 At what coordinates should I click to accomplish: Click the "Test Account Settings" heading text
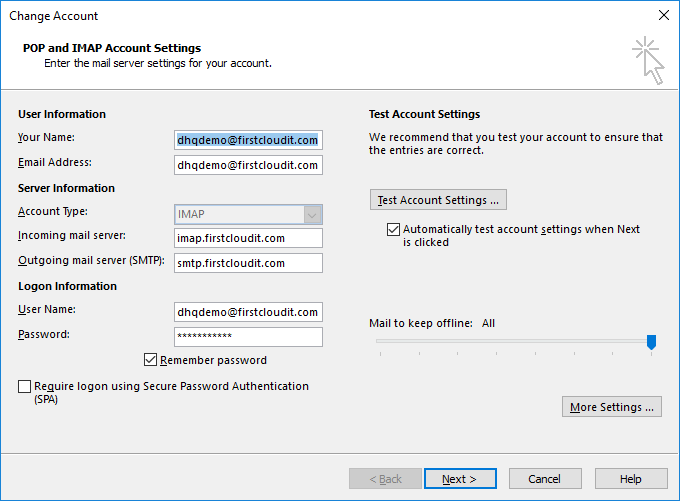pos(425,114)
